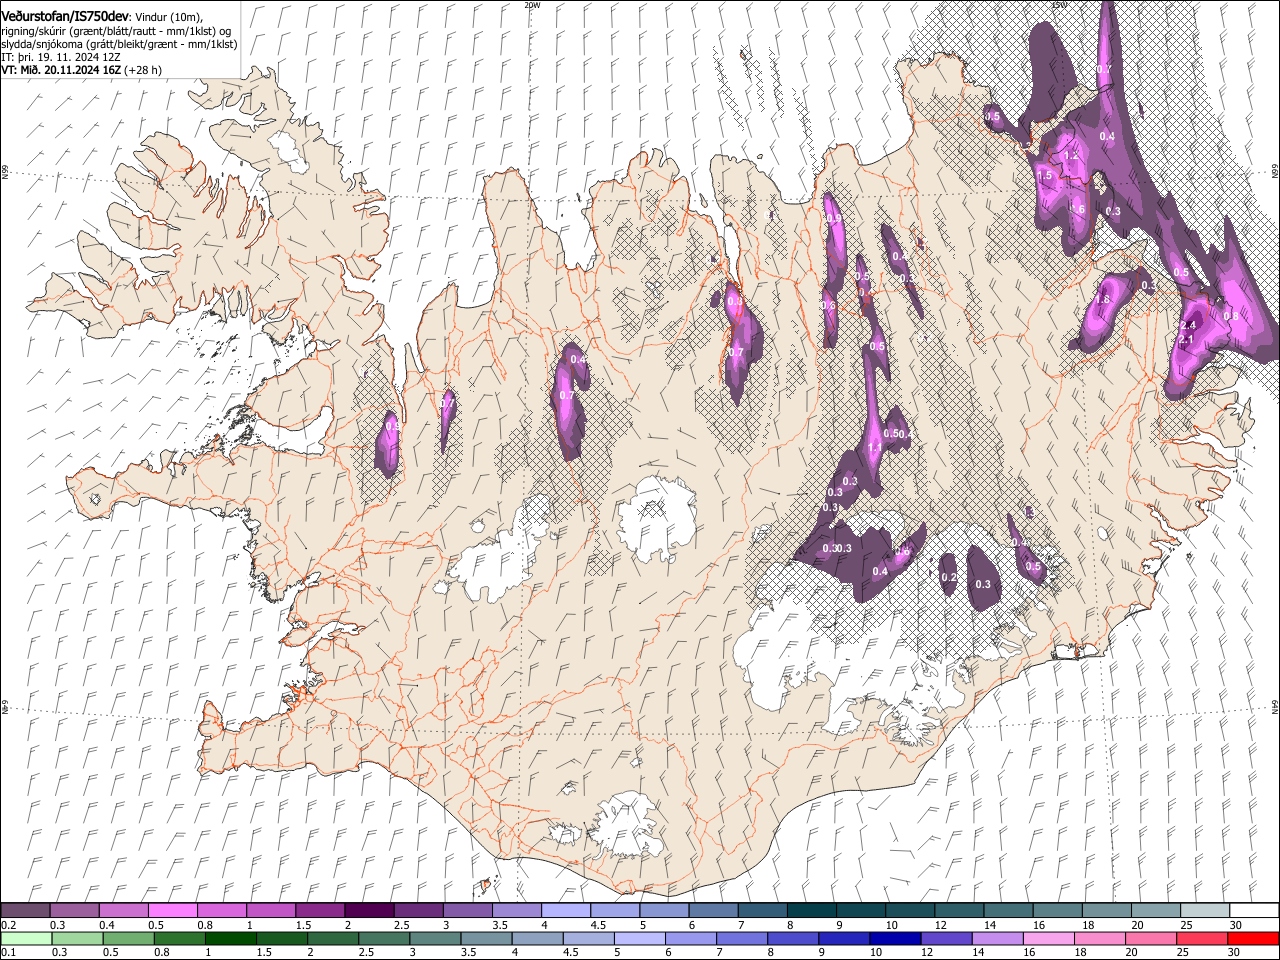
Task: Click the '1.2' snowfall value in the northeast
Action: coord(1072,156)
